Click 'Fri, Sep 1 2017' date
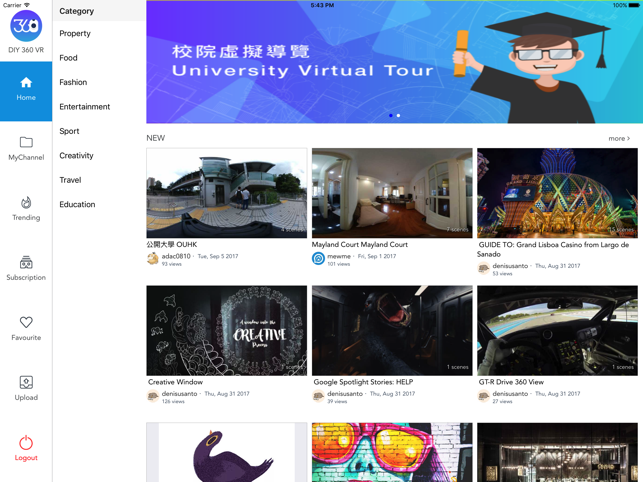643x482 pixels. (x=377, y=256)
